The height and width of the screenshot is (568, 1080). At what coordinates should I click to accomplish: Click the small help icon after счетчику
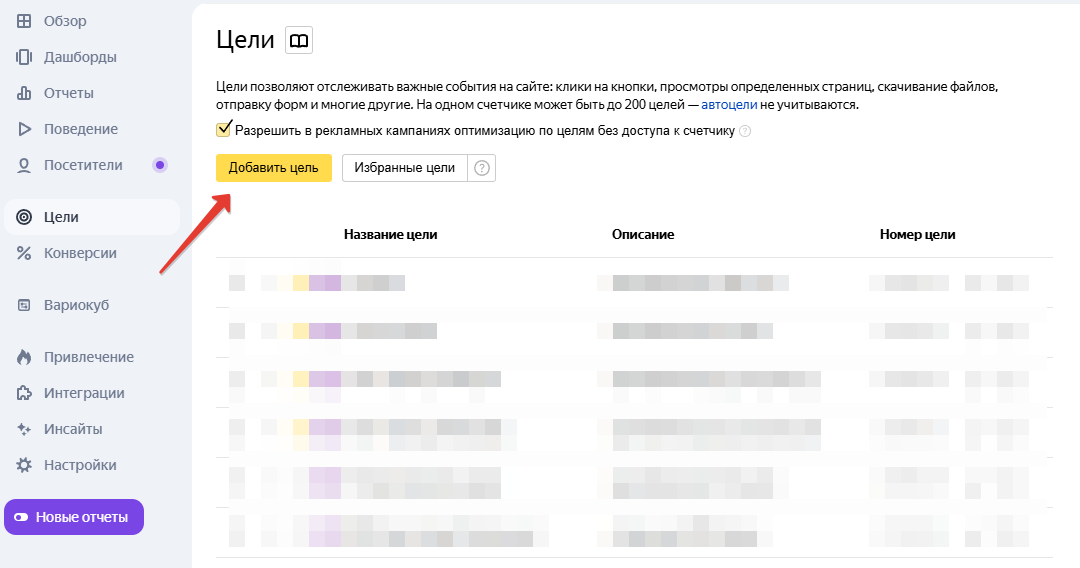click(745, 131)
